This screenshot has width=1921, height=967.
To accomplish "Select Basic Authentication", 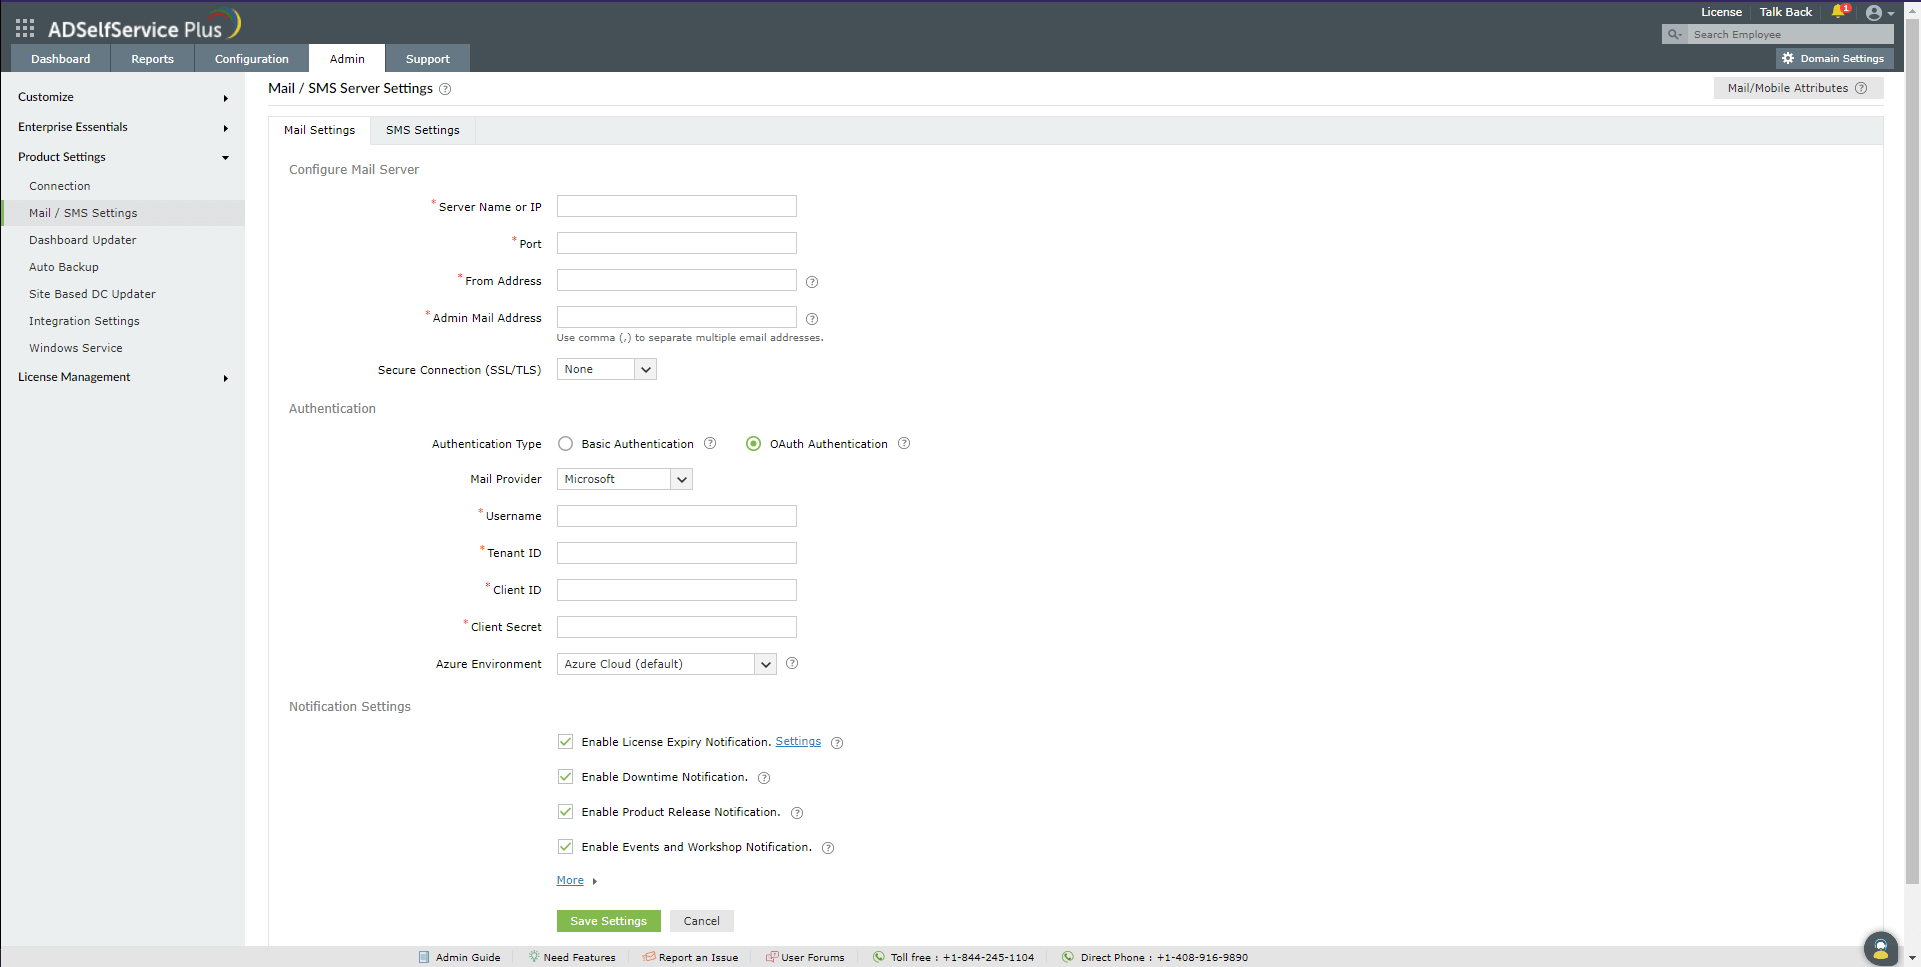I will point(565,443).
